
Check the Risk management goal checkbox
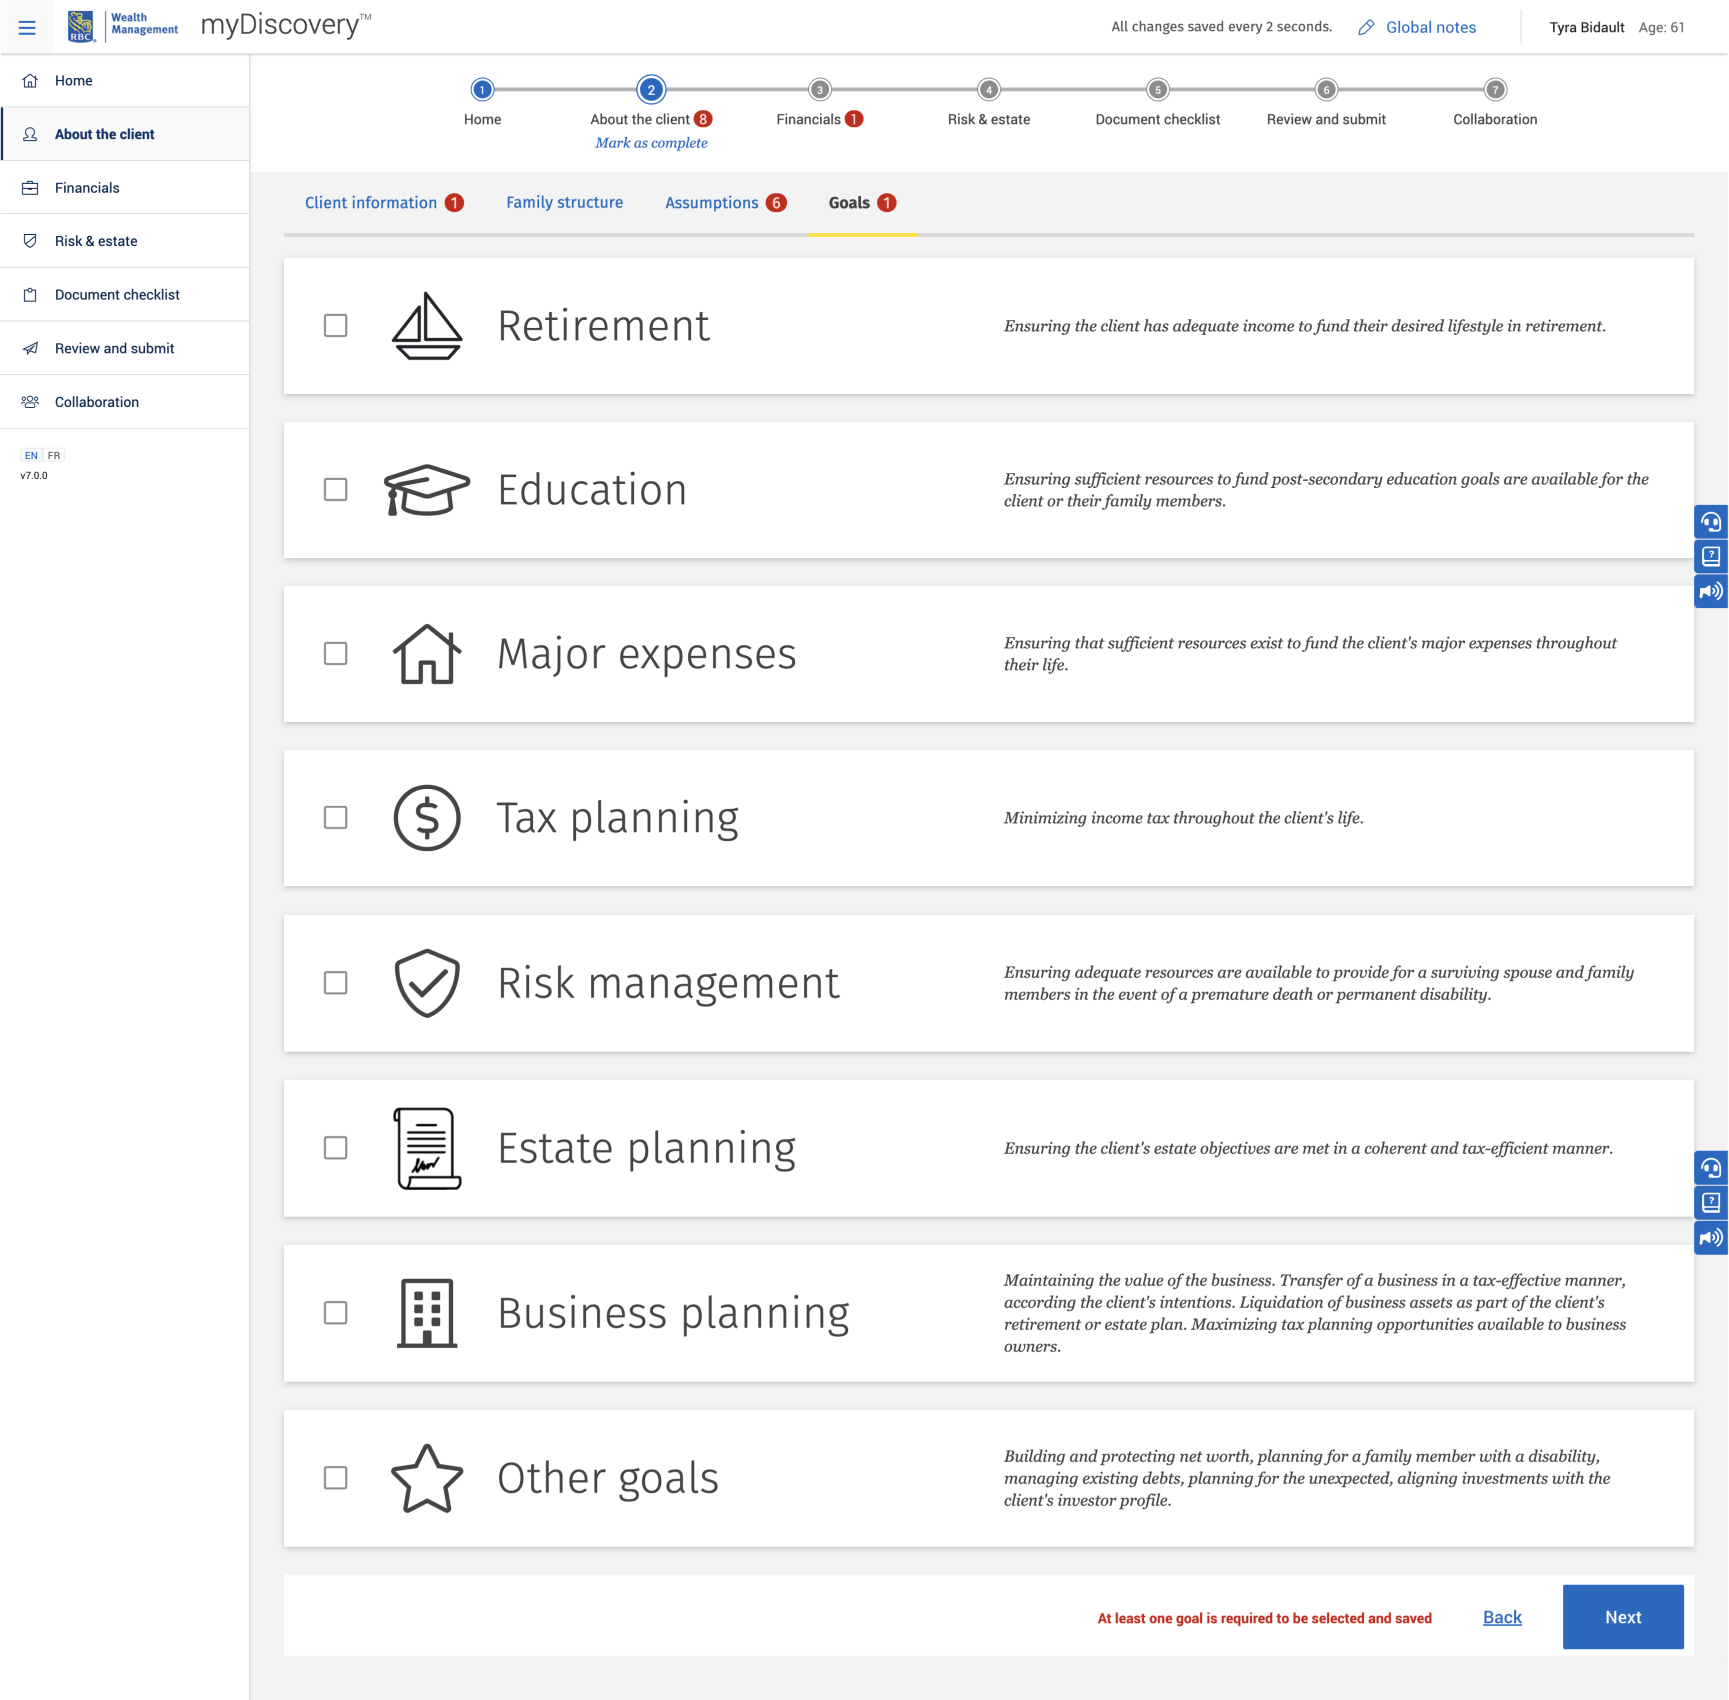[x=336, y=983]
